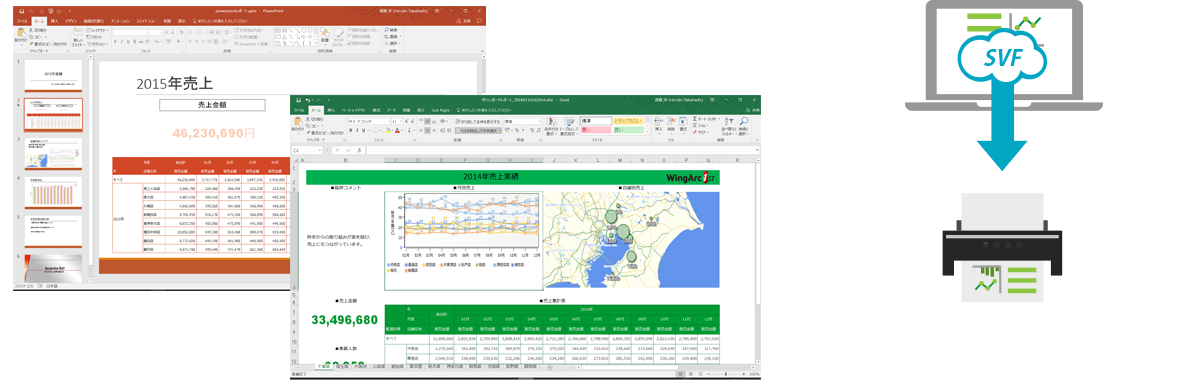Click the '売上金額' box on slide

(x=212, y=104)
